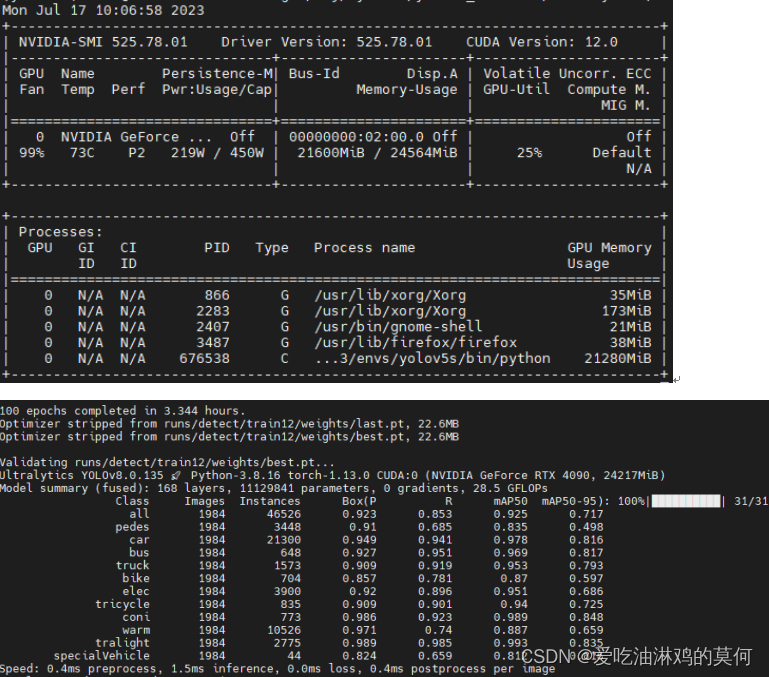Viewport: 769px width, 677px height.
Task: Click 21300 instances for car
Action: [283, 540]
